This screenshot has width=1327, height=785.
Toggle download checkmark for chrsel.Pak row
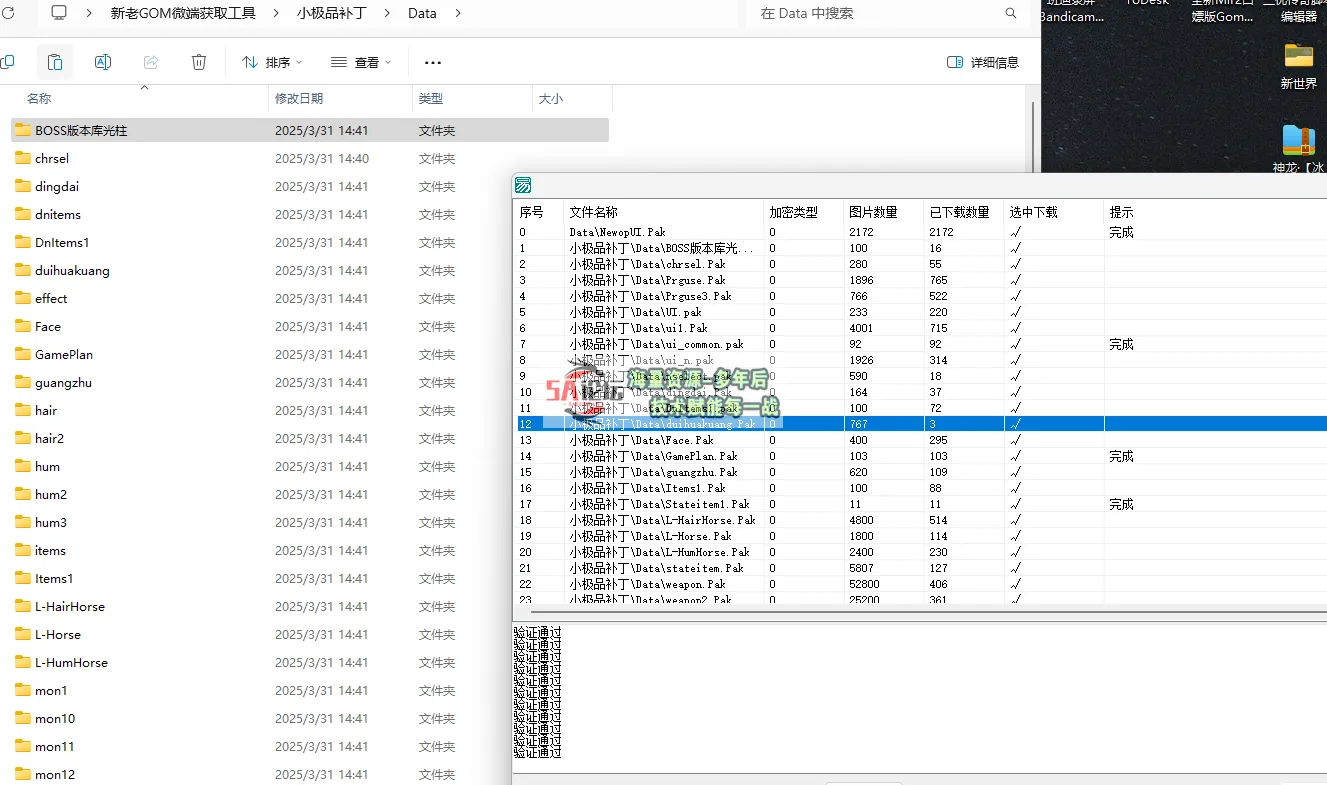(x=1016, y=264)
